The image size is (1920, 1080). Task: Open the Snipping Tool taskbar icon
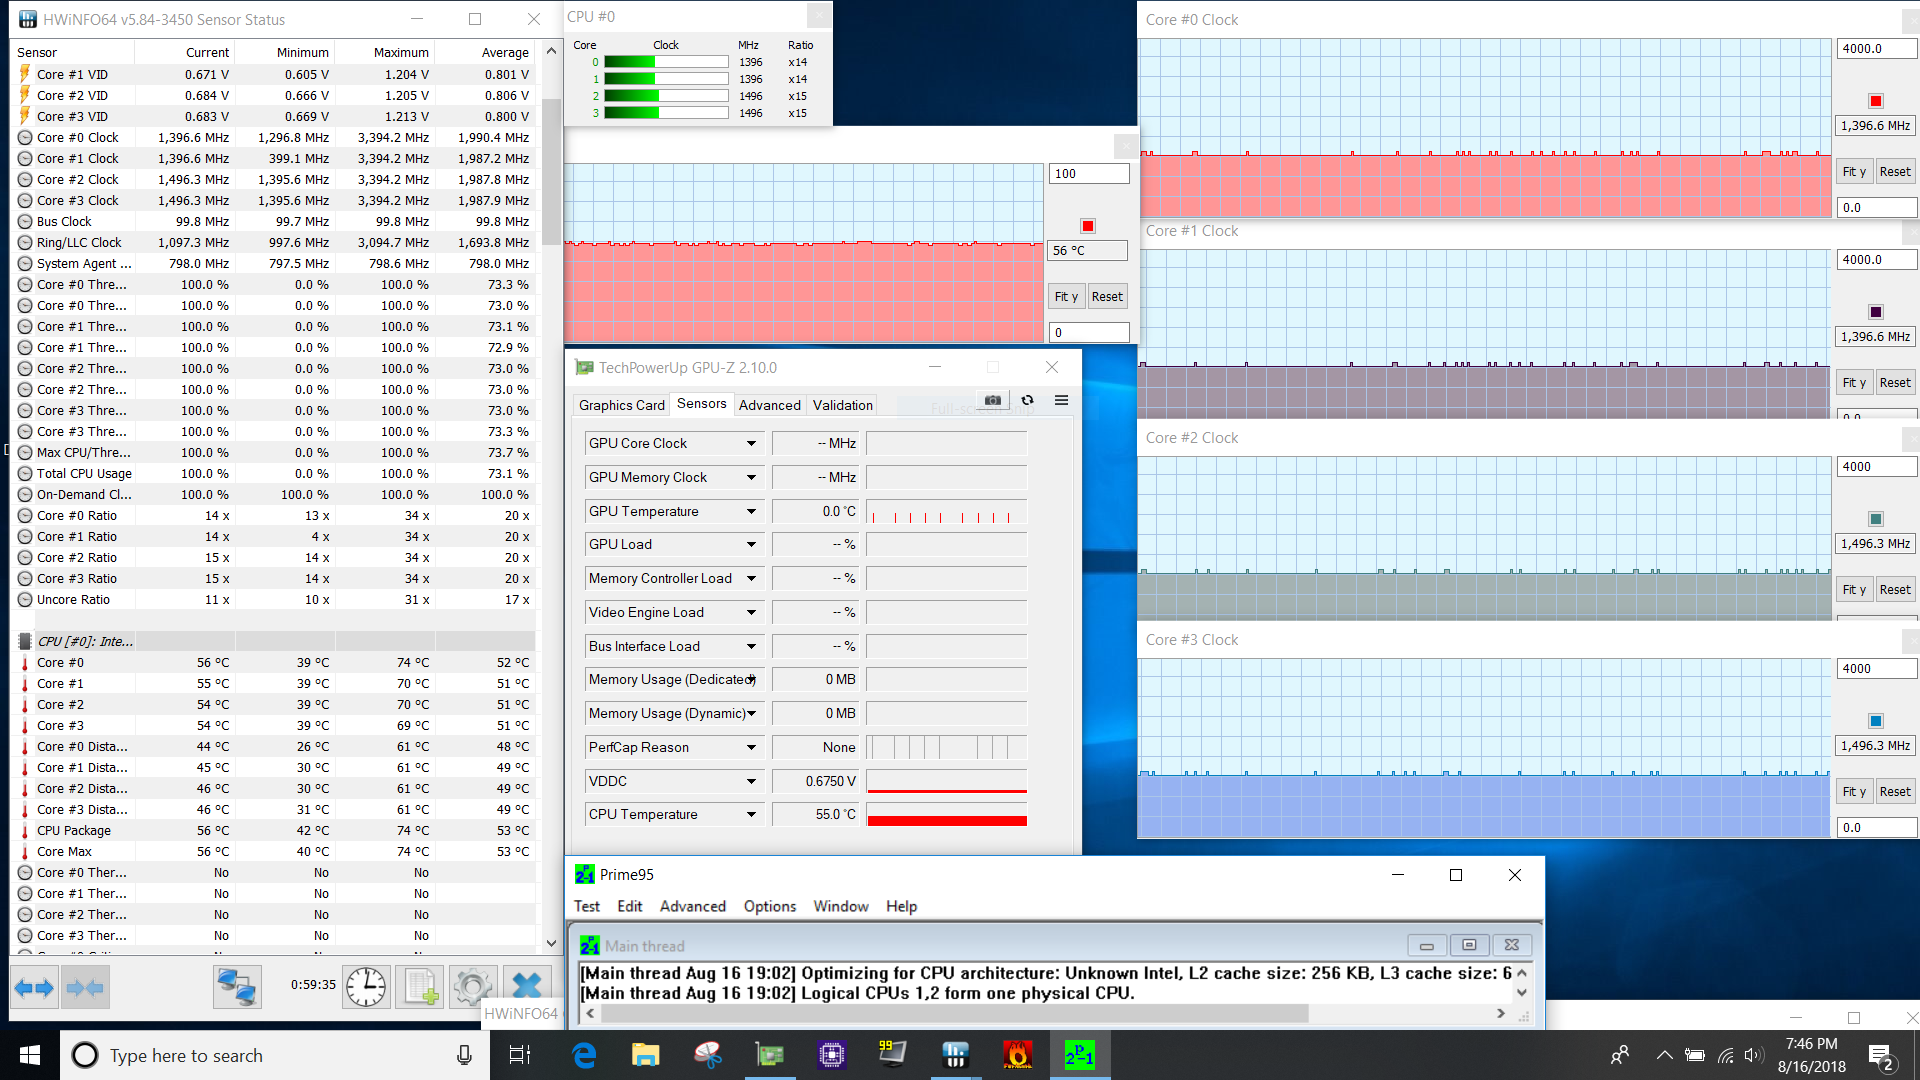[708, 1055]
